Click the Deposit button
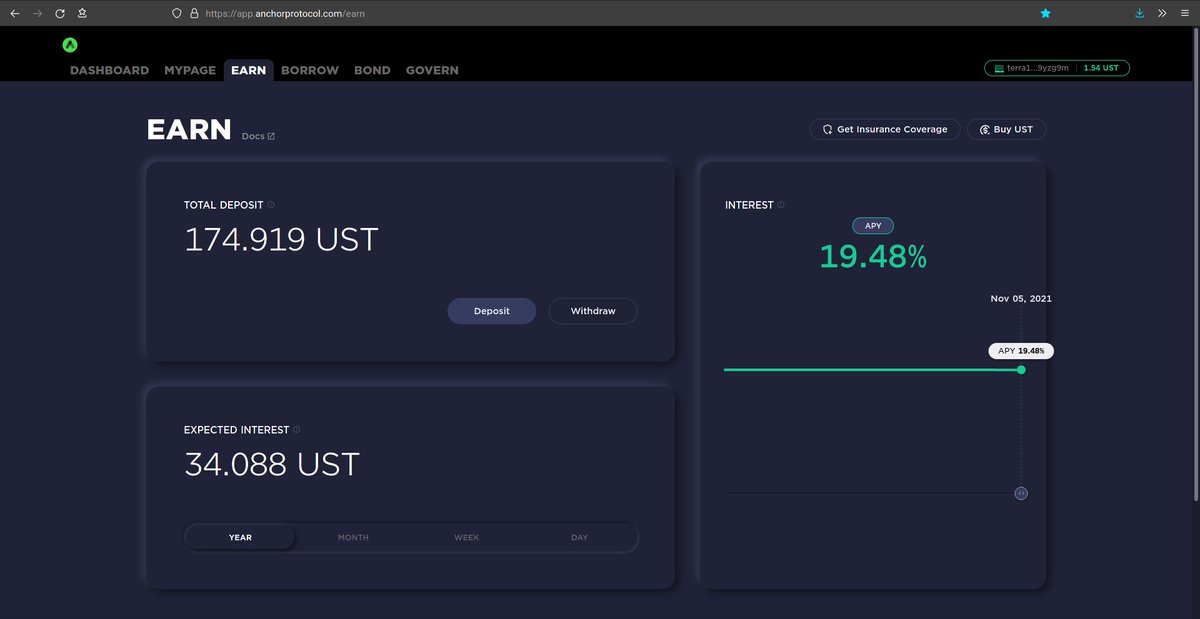The image size is (1200, 619). click(492, 311)
